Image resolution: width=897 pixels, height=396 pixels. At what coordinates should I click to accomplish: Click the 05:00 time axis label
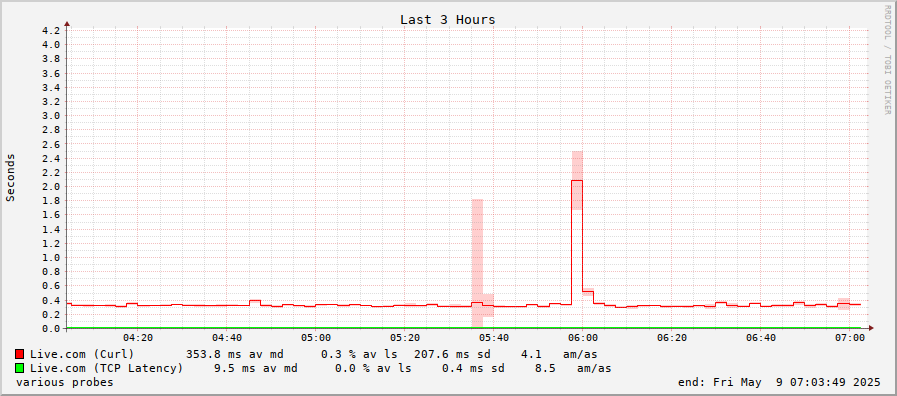(316, 338)
